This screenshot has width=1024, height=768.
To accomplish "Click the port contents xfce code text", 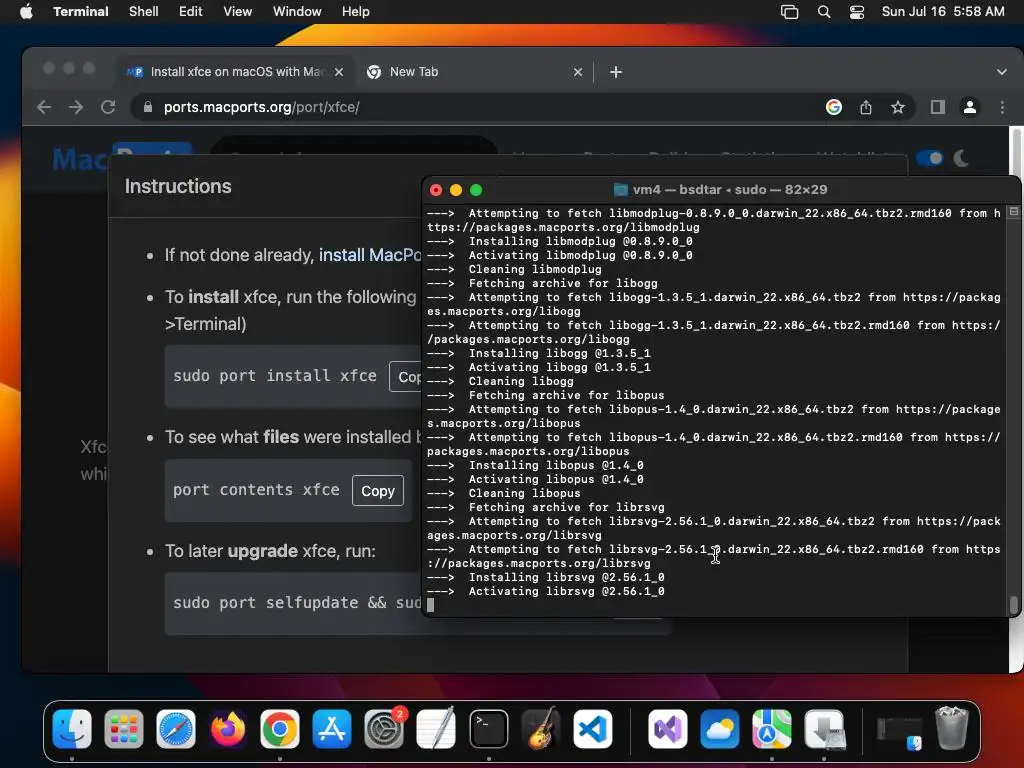I will click(256, 490).
